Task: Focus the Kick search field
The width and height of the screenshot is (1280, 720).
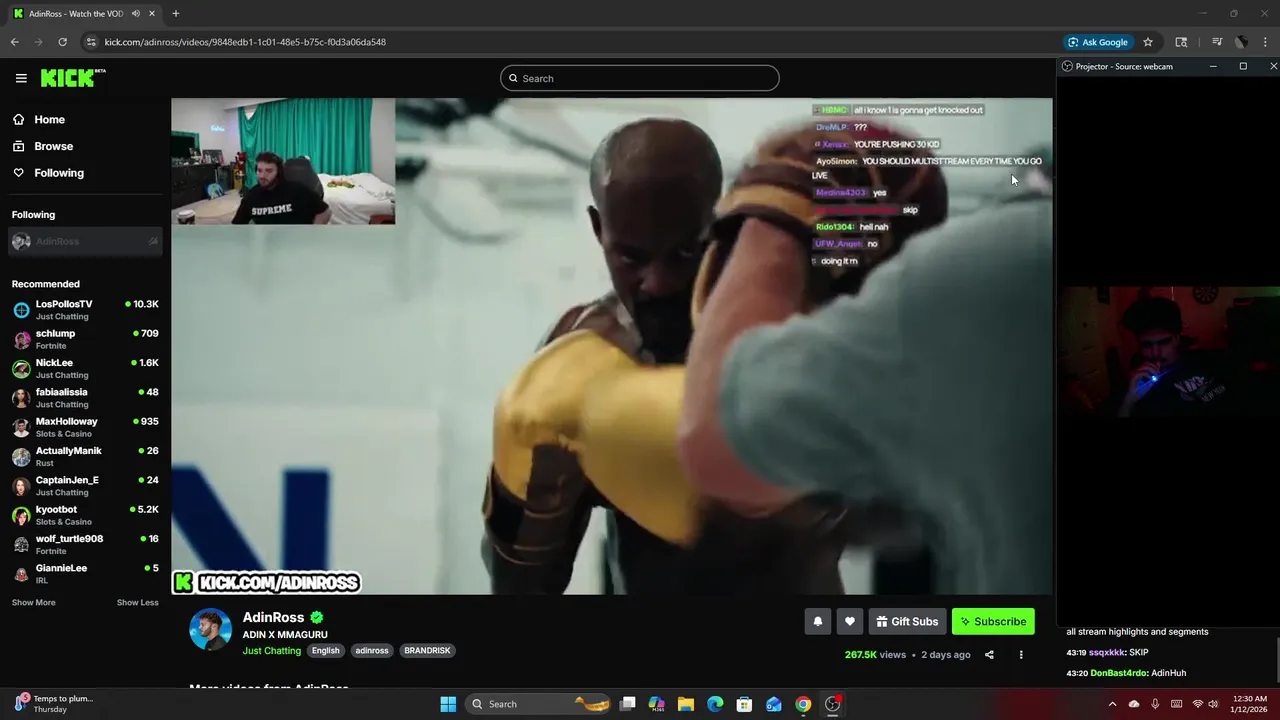Action: coord(640,78)
